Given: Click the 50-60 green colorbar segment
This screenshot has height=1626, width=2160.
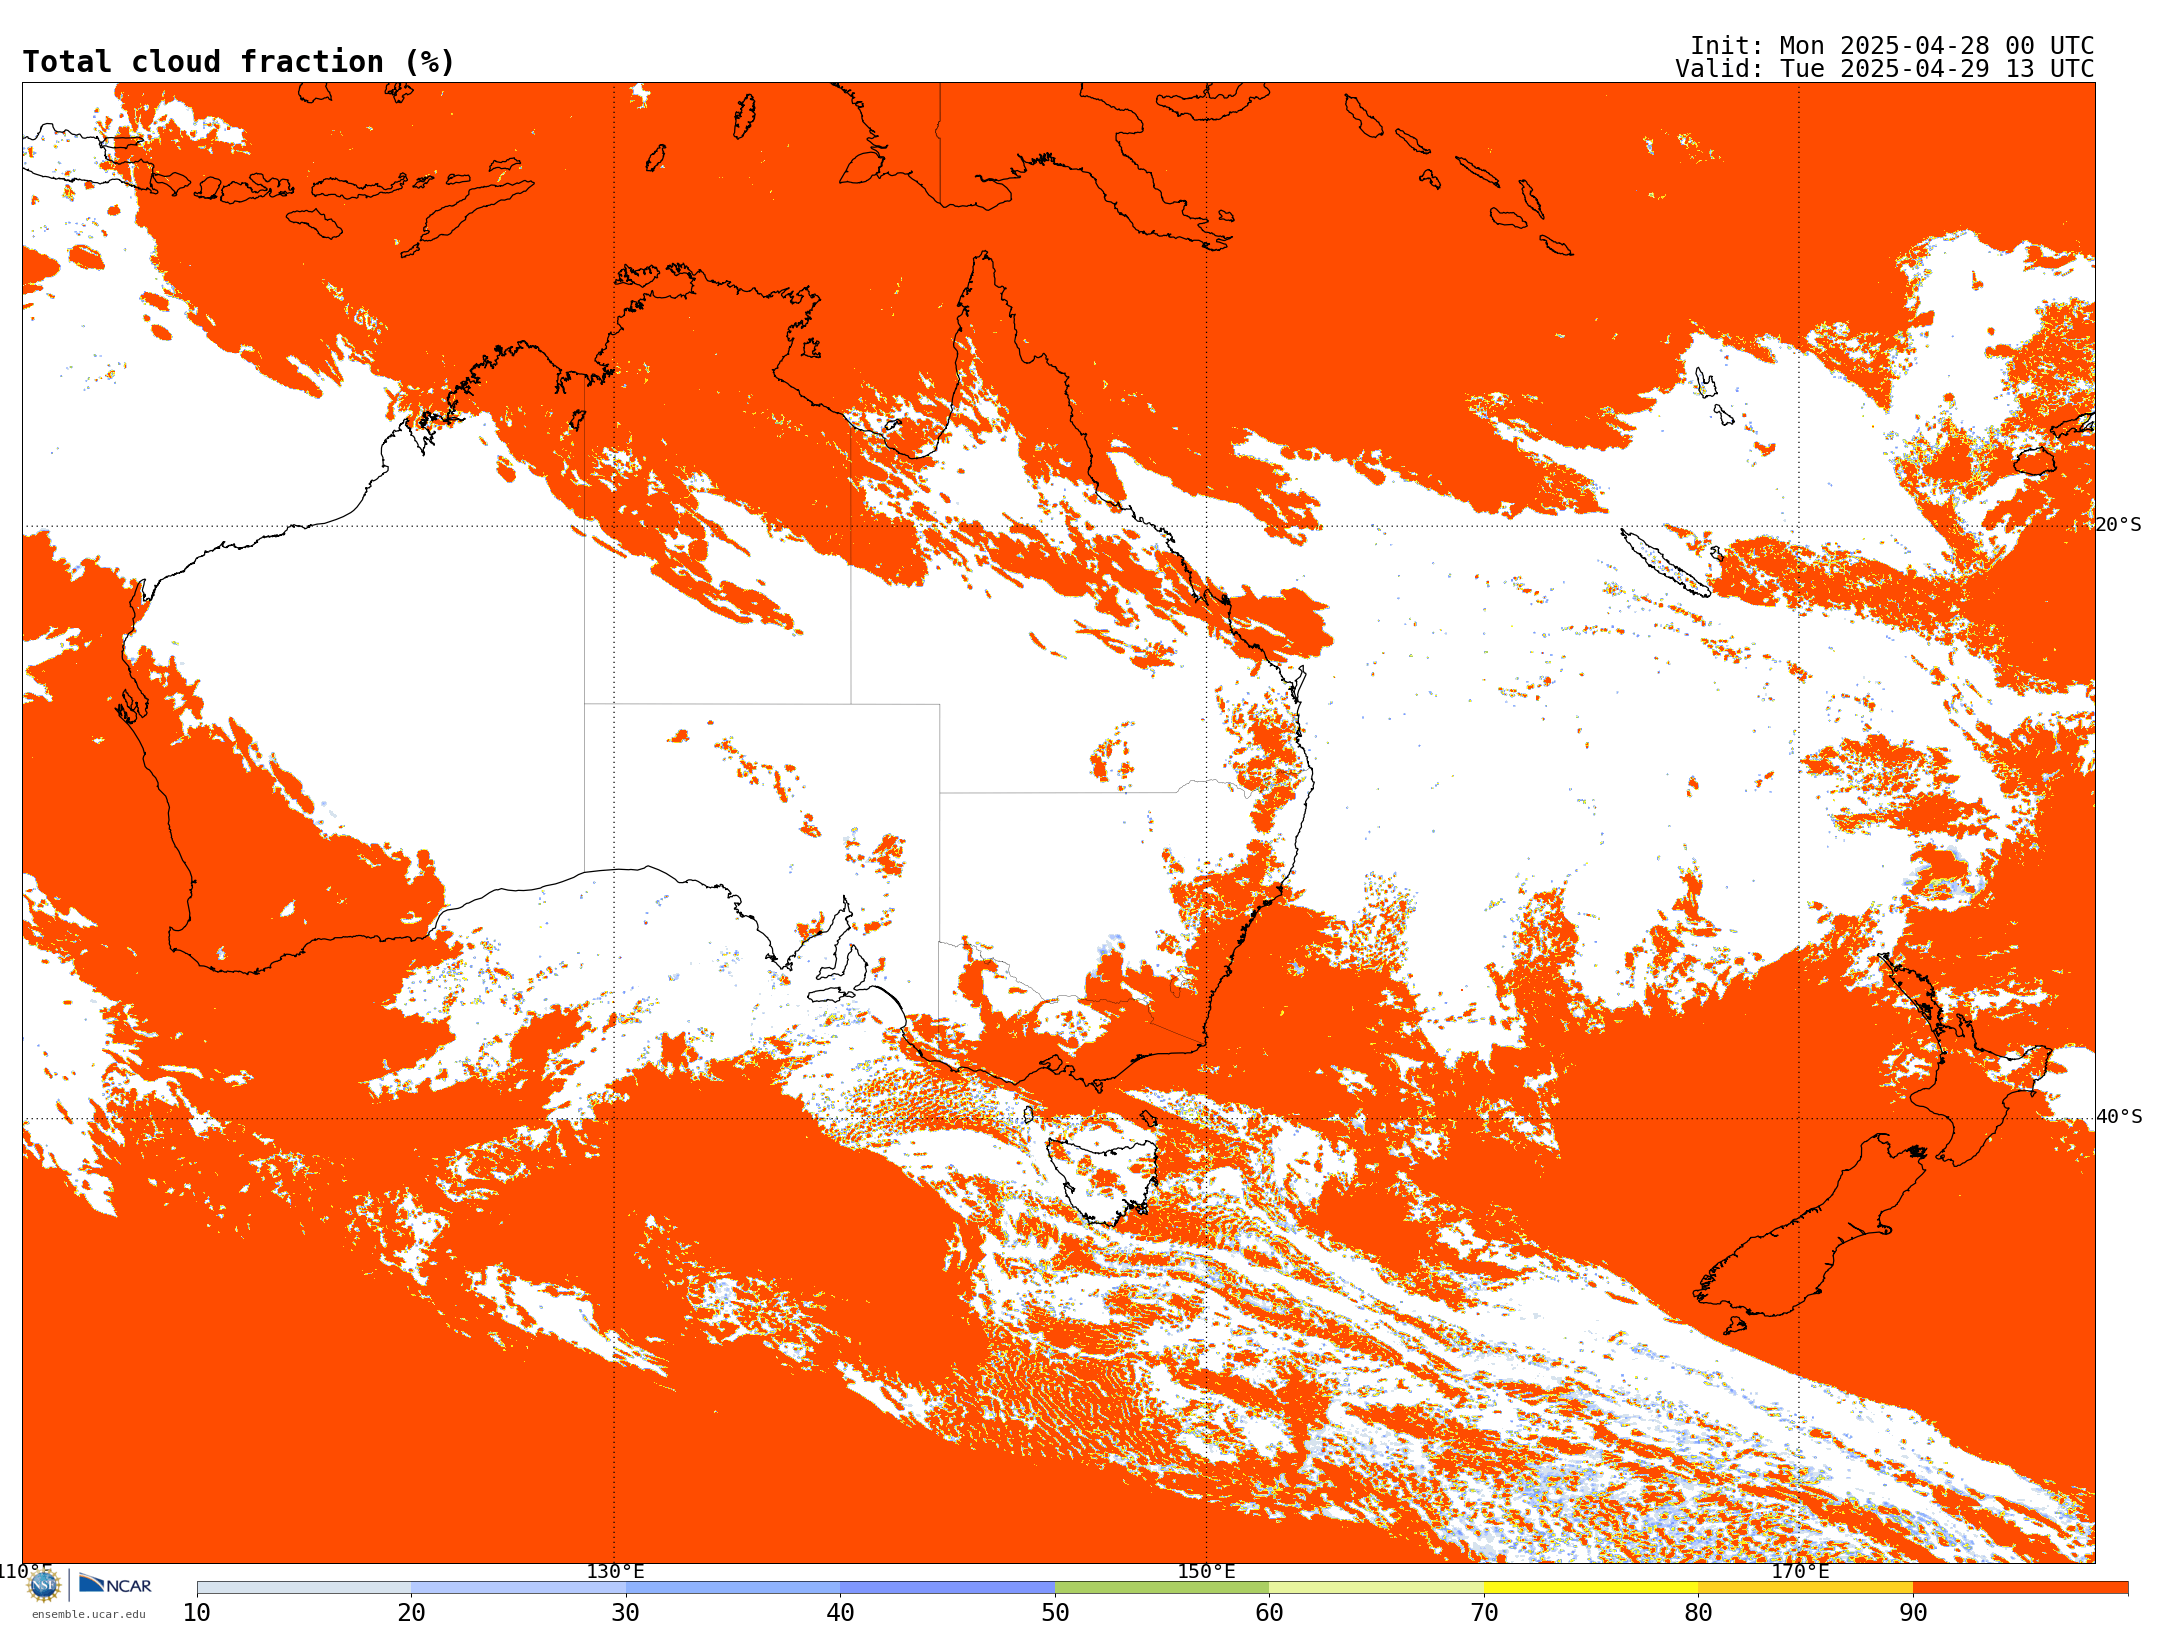Looking at the screenshot, I should pyautogui.click(x=1162, y=1588).
